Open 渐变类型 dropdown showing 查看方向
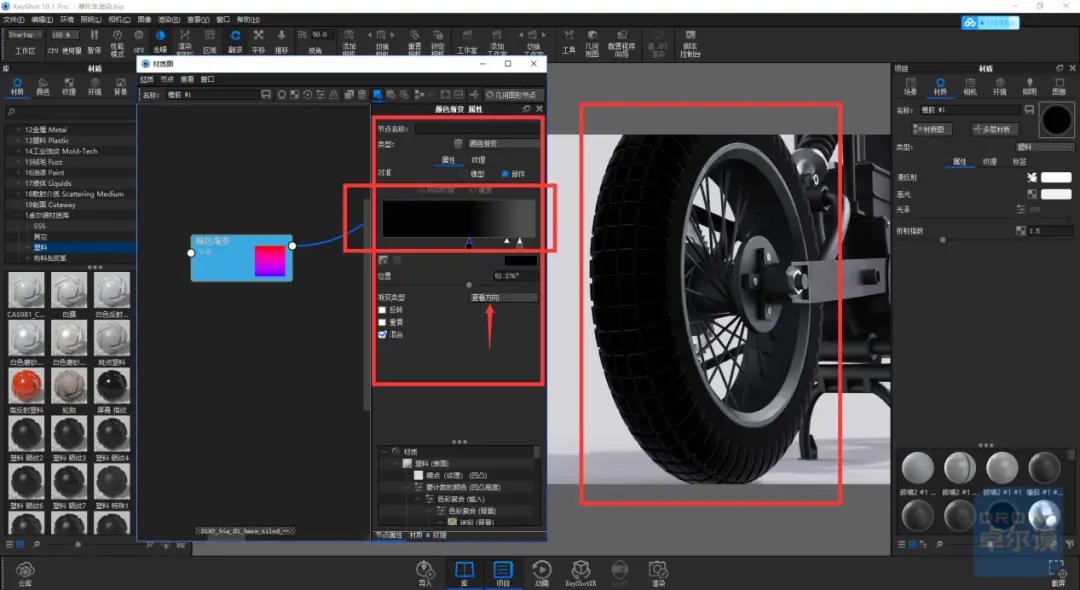 pyautogui.click(x=503, y=297)
